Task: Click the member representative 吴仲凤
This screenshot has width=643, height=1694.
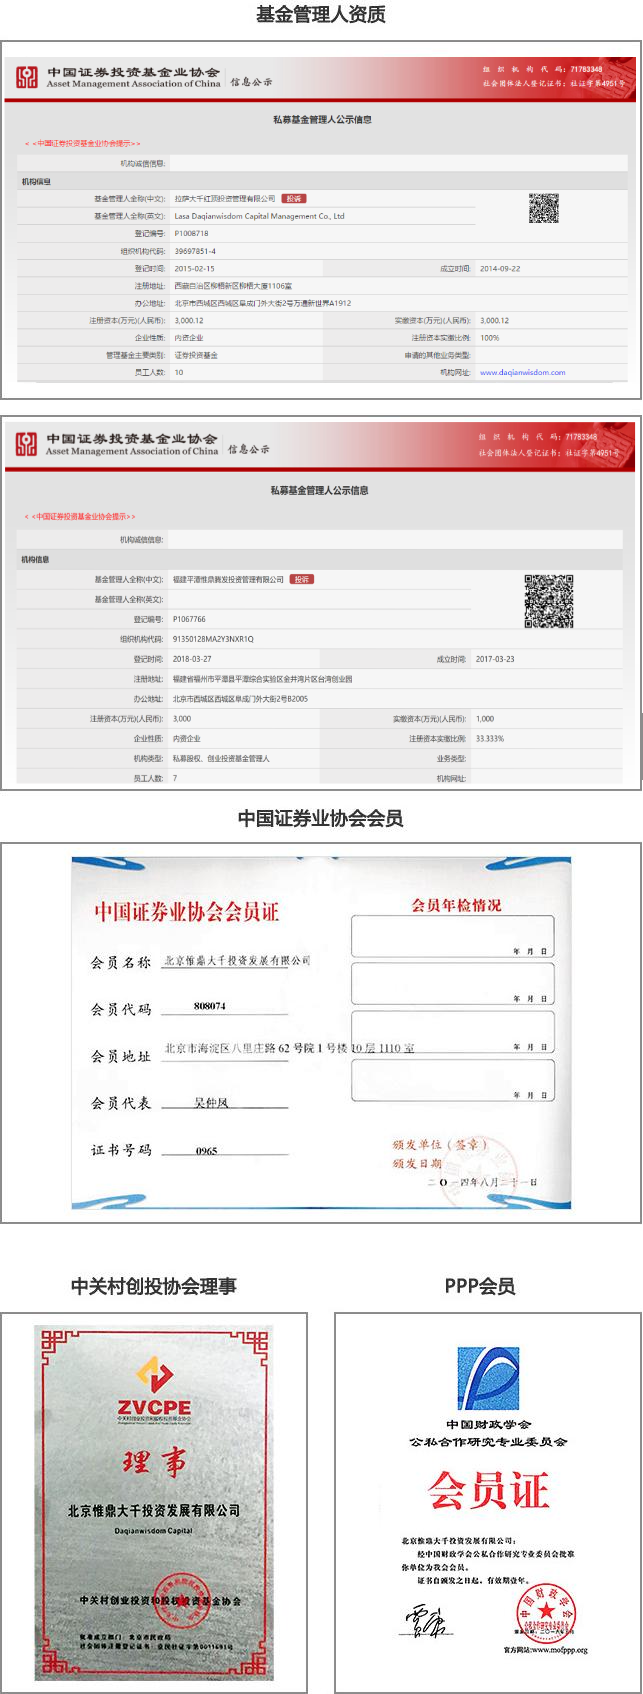Action: pos(211,1102)
